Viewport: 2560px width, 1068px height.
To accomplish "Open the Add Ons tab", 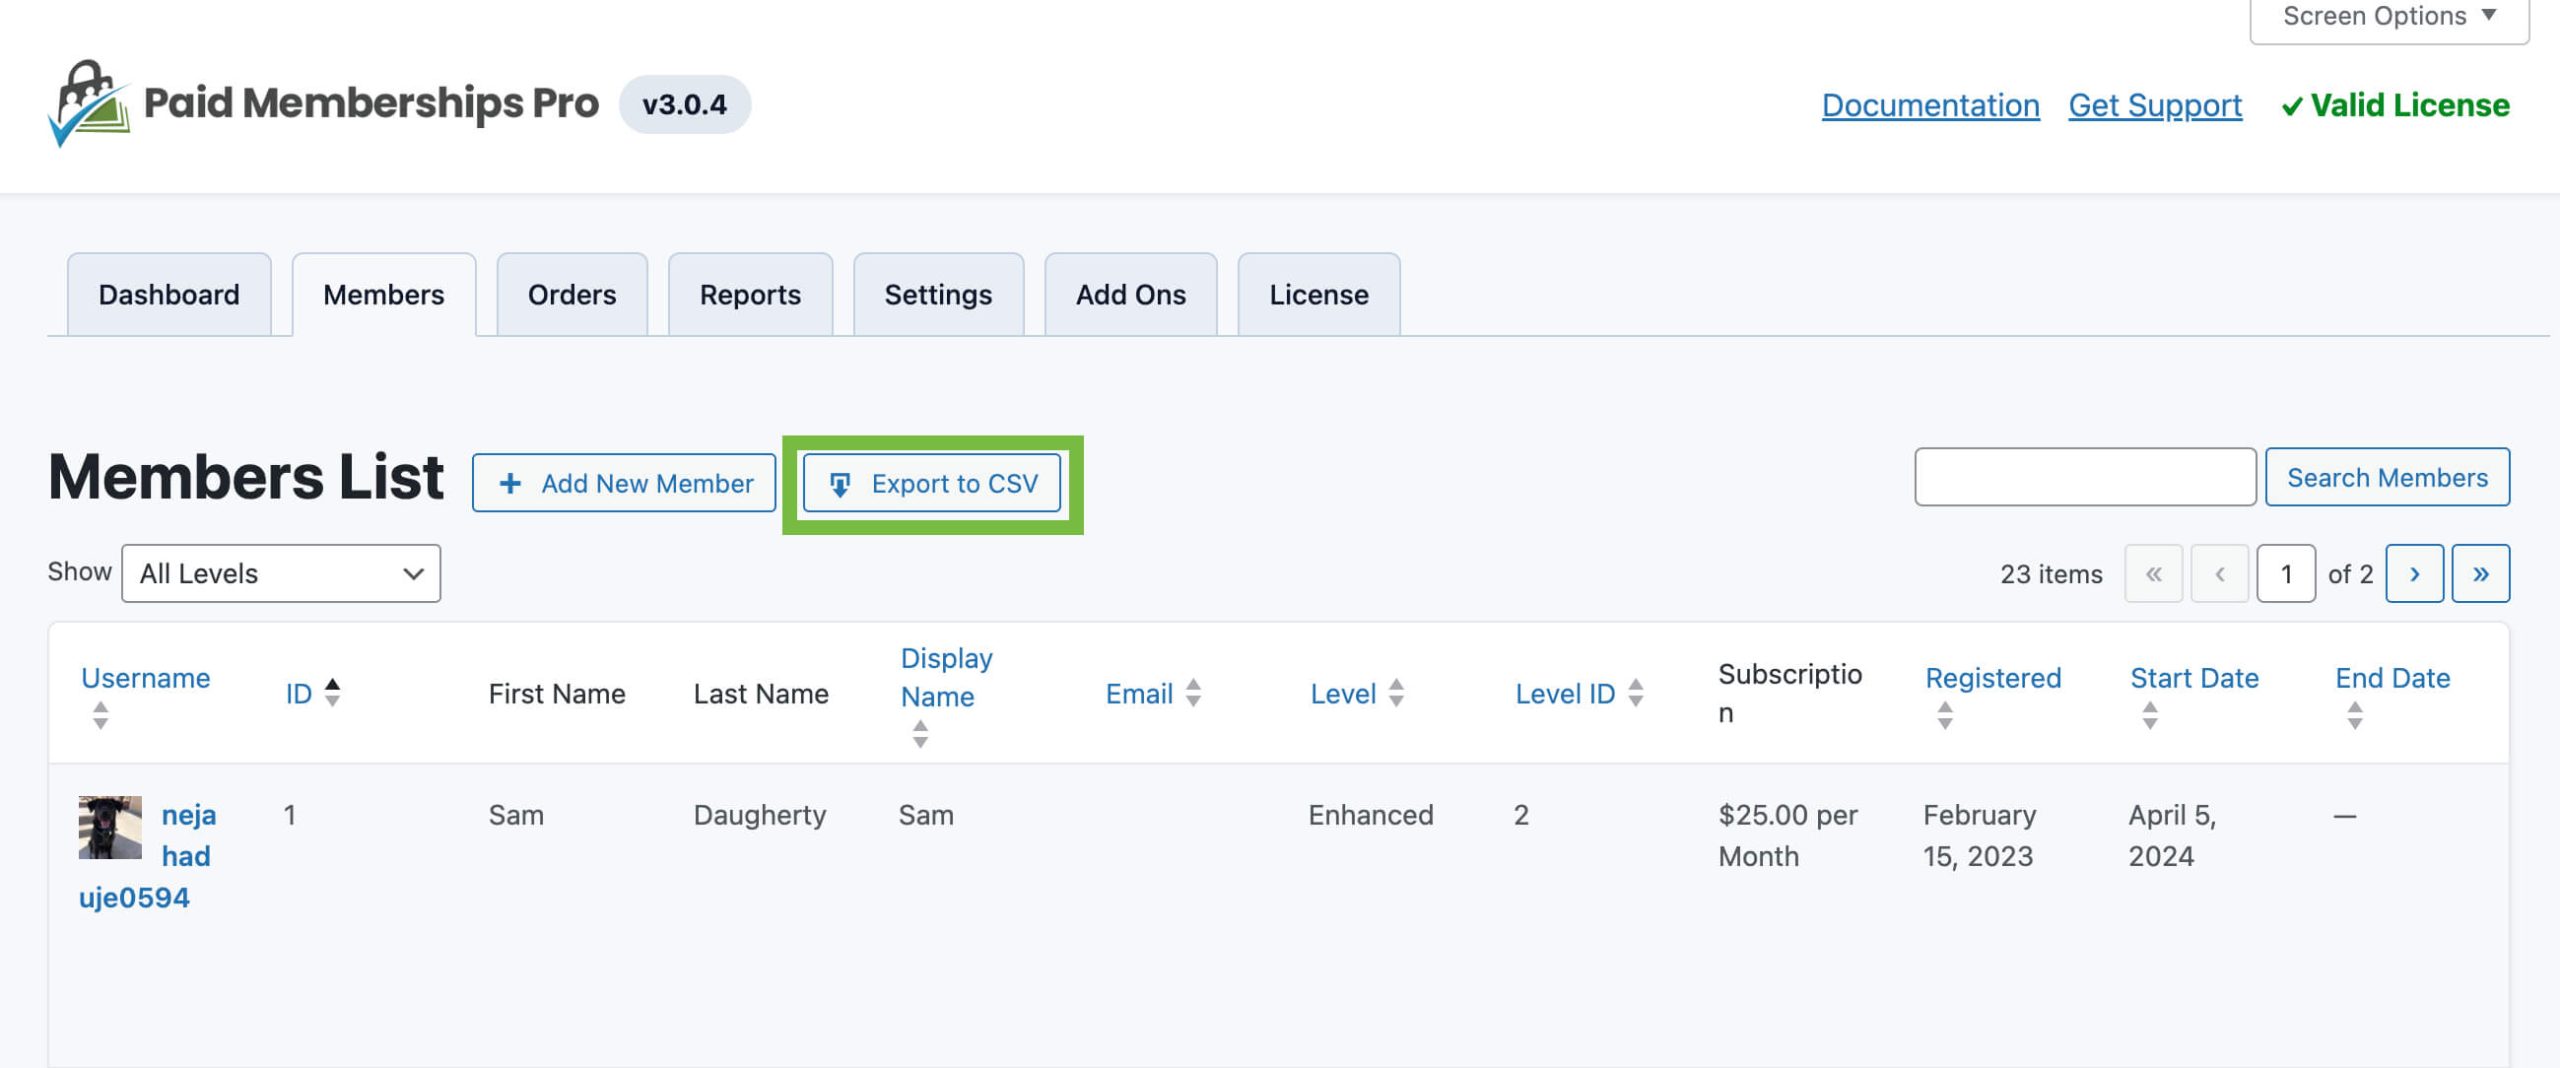I will [1131, 294].
